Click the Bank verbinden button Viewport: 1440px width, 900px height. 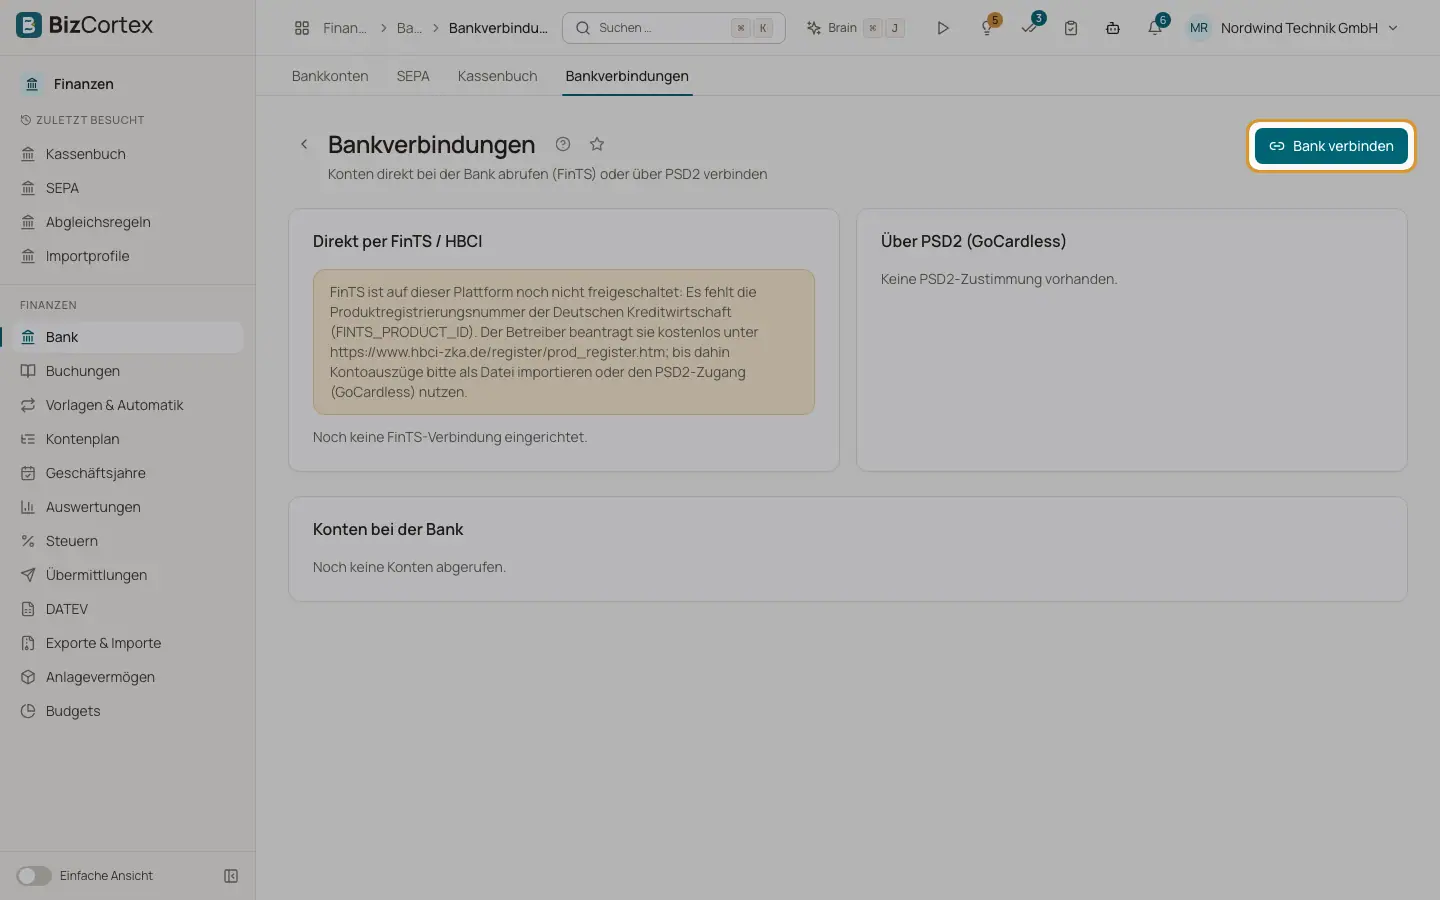[1331, 146]
